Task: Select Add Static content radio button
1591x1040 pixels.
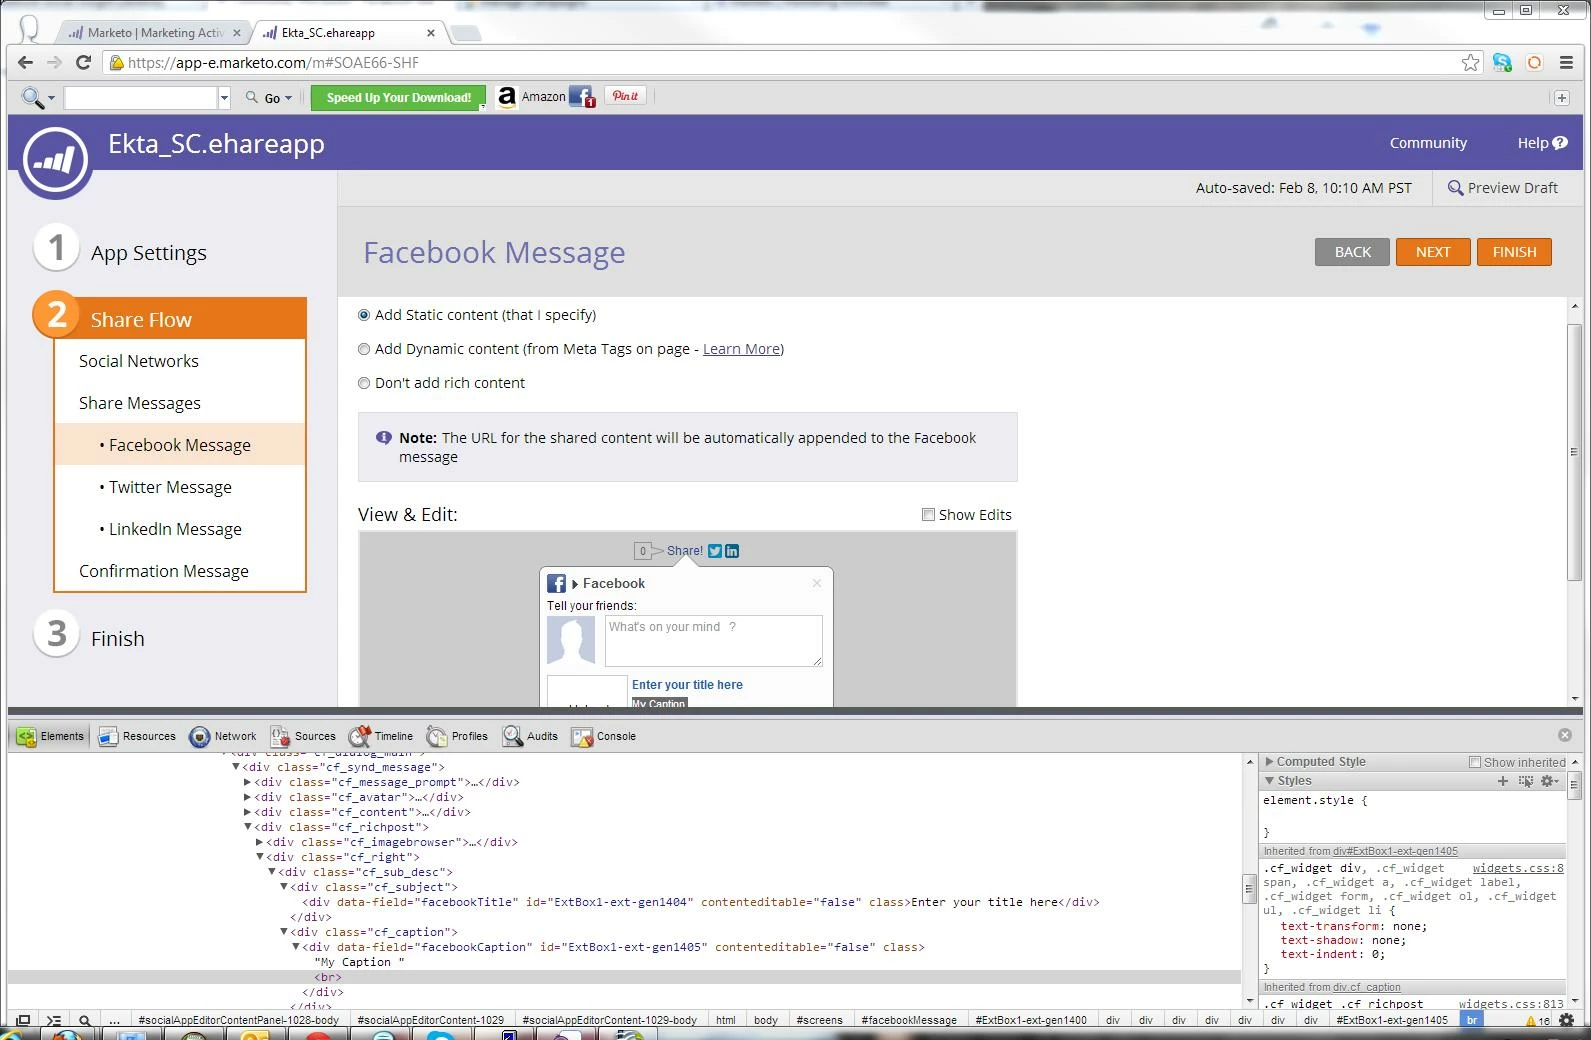Action: tap(364, 315)
